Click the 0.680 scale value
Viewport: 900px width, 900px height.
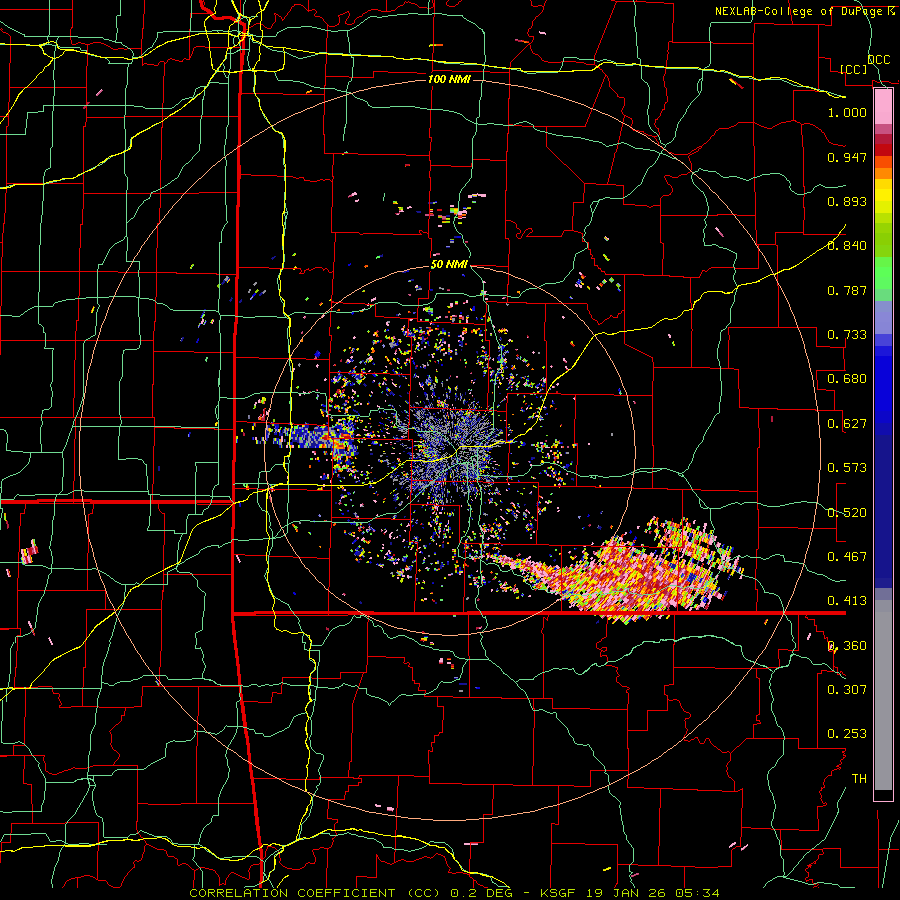point(847,378)
